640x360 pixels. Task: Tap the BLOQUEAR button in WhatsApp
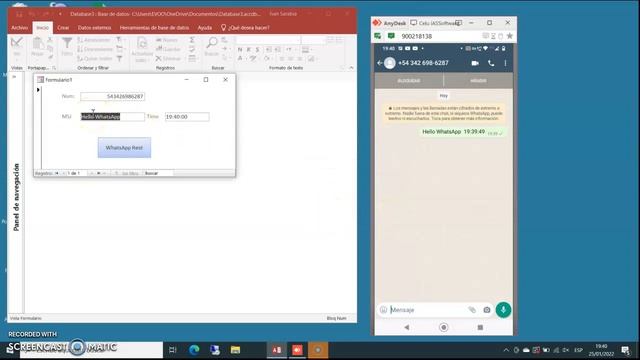(409, 80)
